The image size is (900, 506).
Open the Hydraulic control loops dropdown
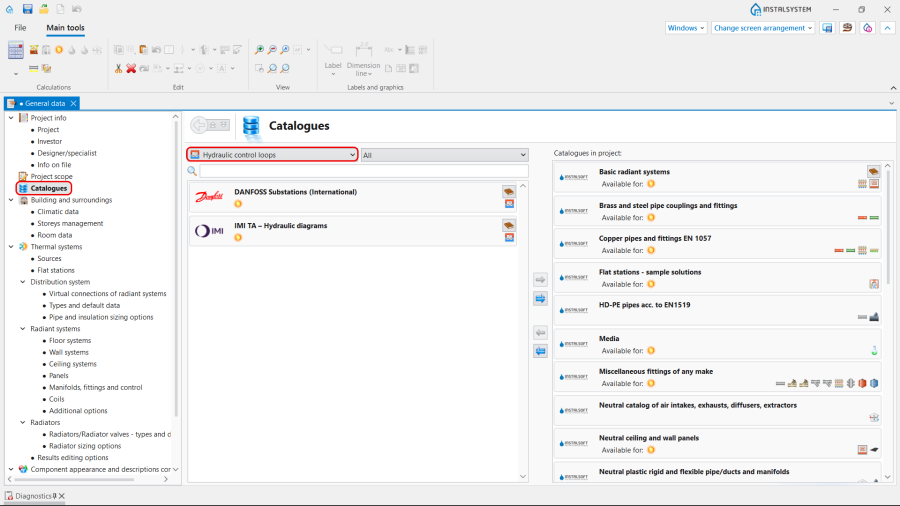(x=272, y=155)
